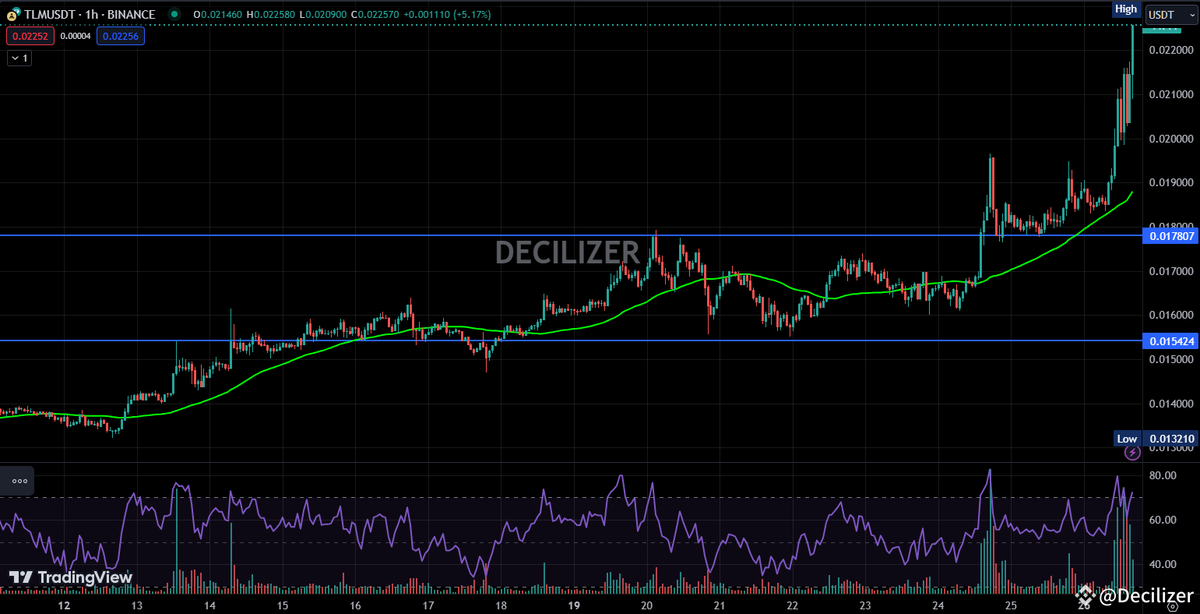Click date 20 on the time axis
1200x614 pixels.
tap(647, 605)
